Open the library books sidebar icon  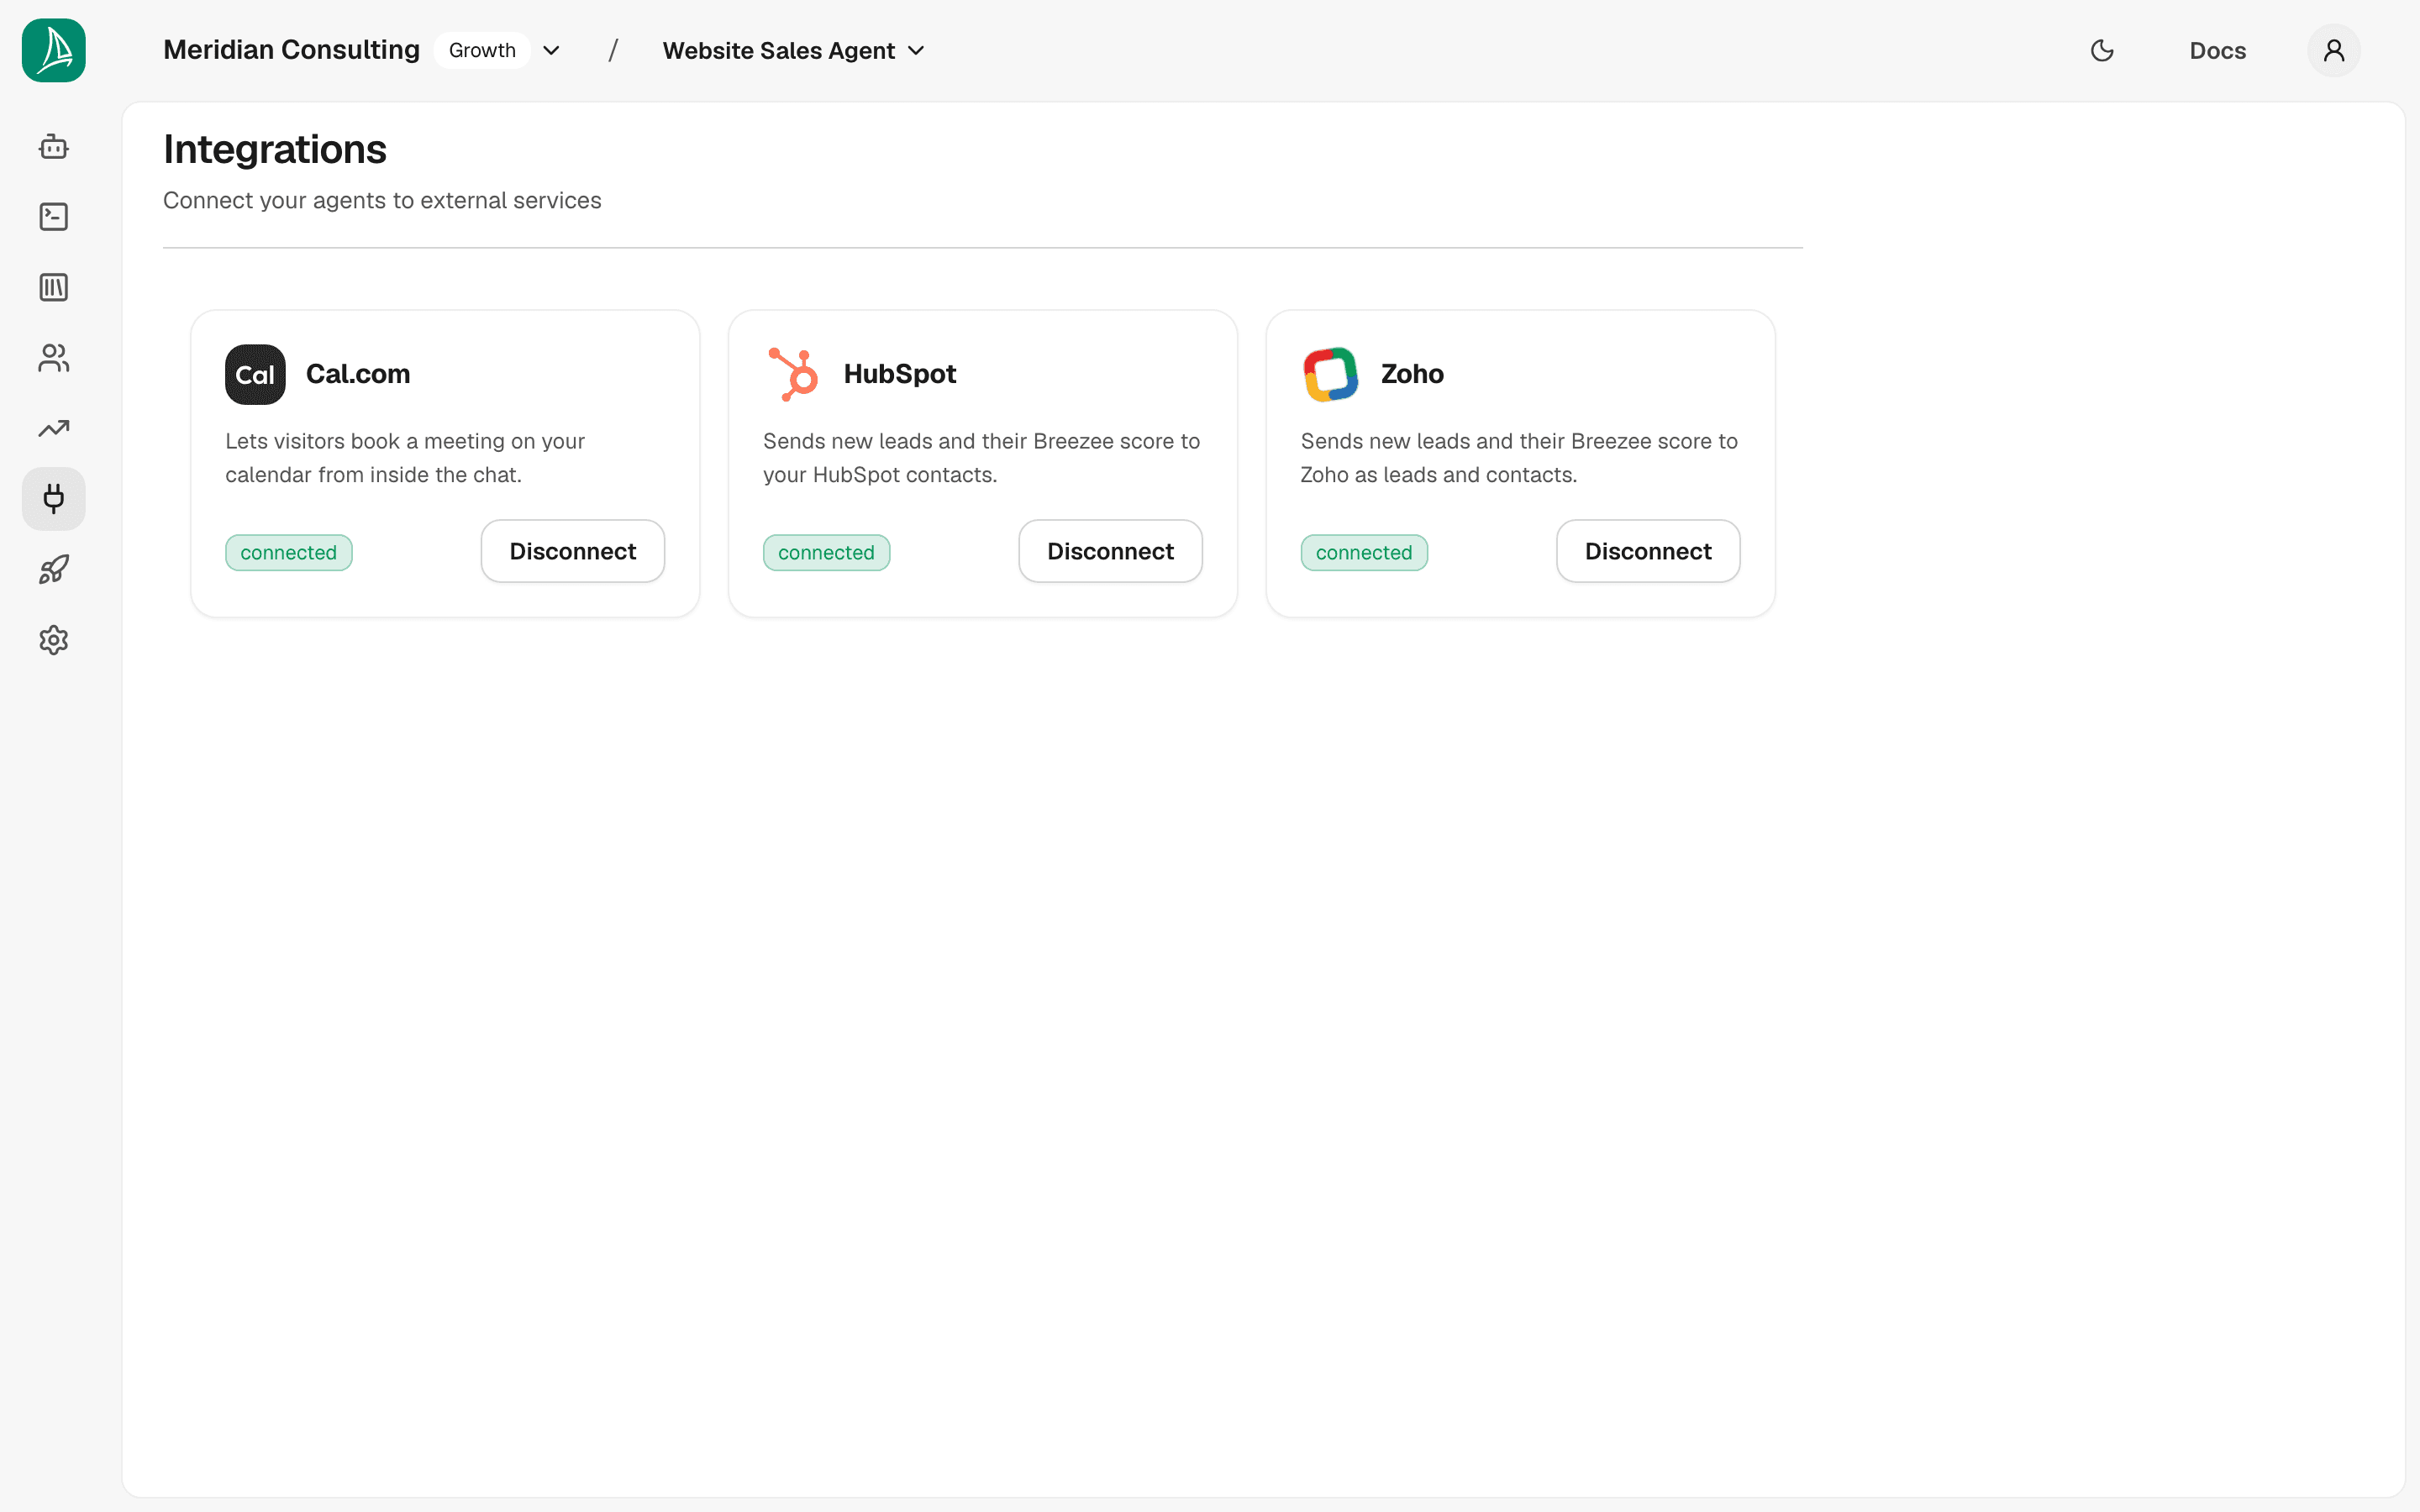point(54,288)
